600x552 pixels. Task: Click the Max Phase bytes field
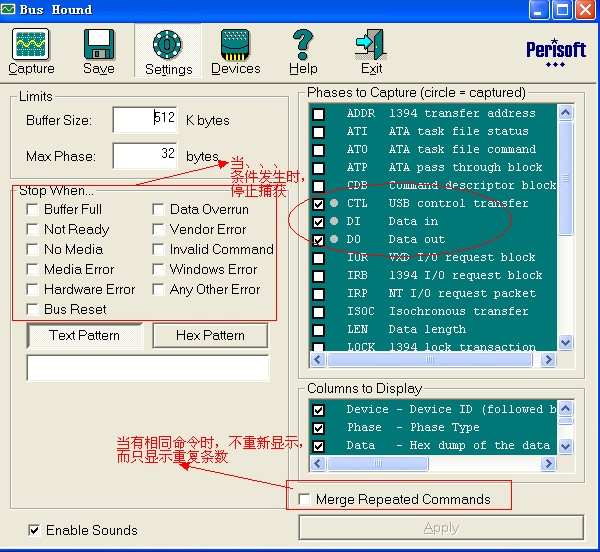pyautogui.click(x=145, y=156)
